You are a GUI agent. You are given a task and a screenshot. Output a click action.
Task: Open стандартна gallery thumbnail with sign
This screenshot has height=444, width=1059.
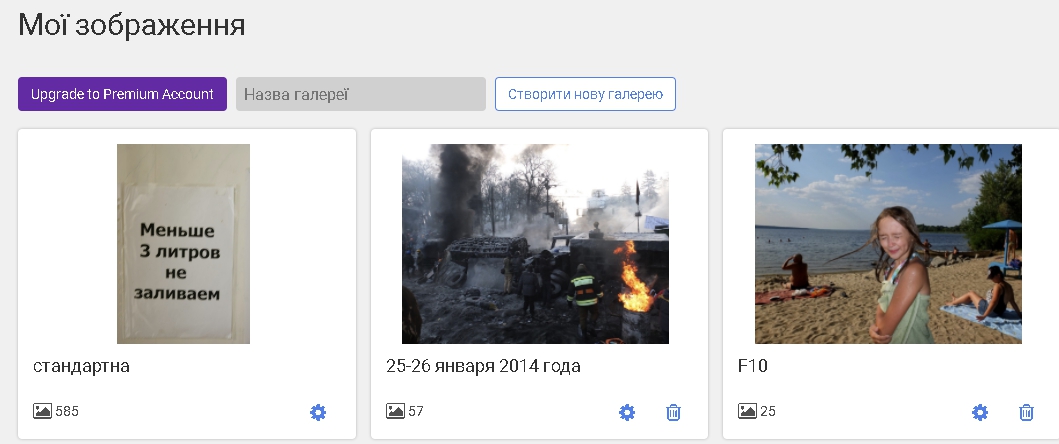(x=184, y=244)
